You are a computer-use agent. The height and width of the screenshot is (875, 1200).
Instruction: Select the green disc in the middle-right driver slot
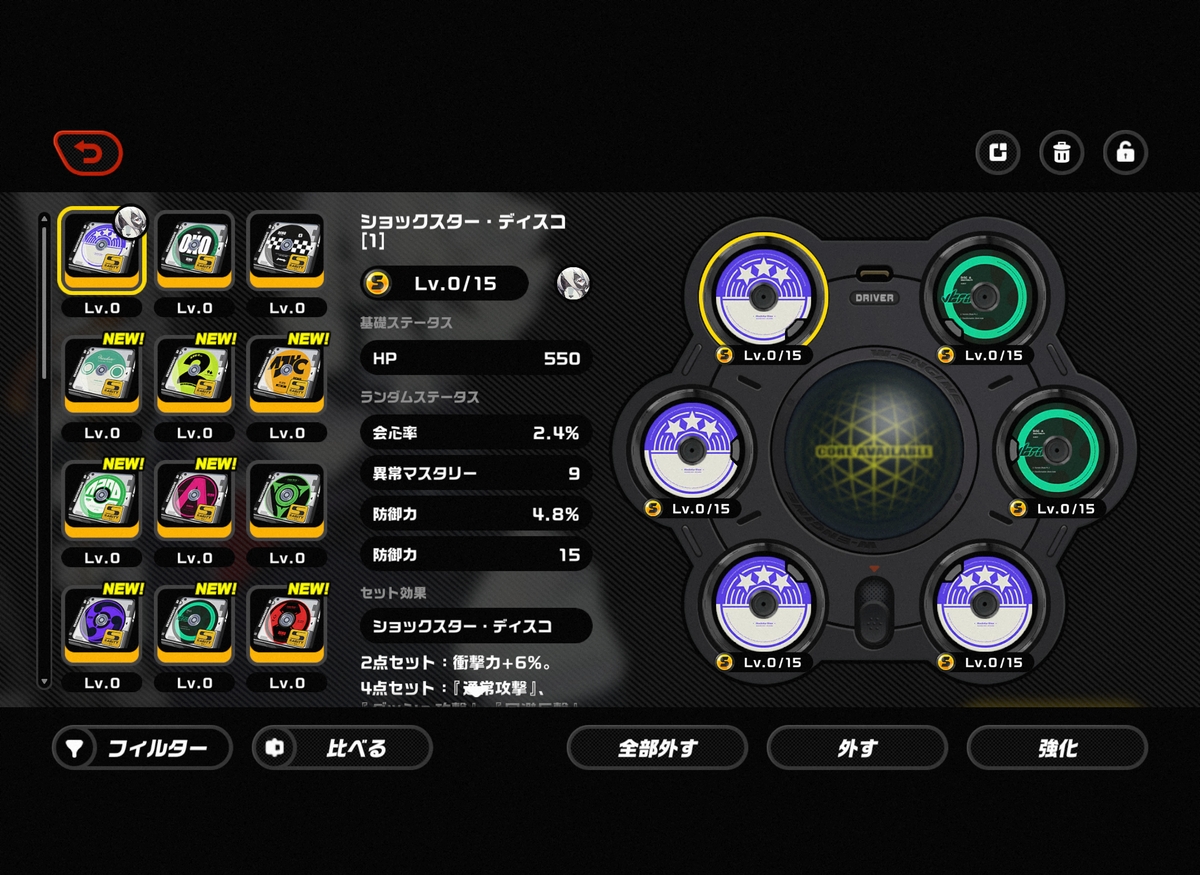pyautogui.click(x=1056, y=448)
